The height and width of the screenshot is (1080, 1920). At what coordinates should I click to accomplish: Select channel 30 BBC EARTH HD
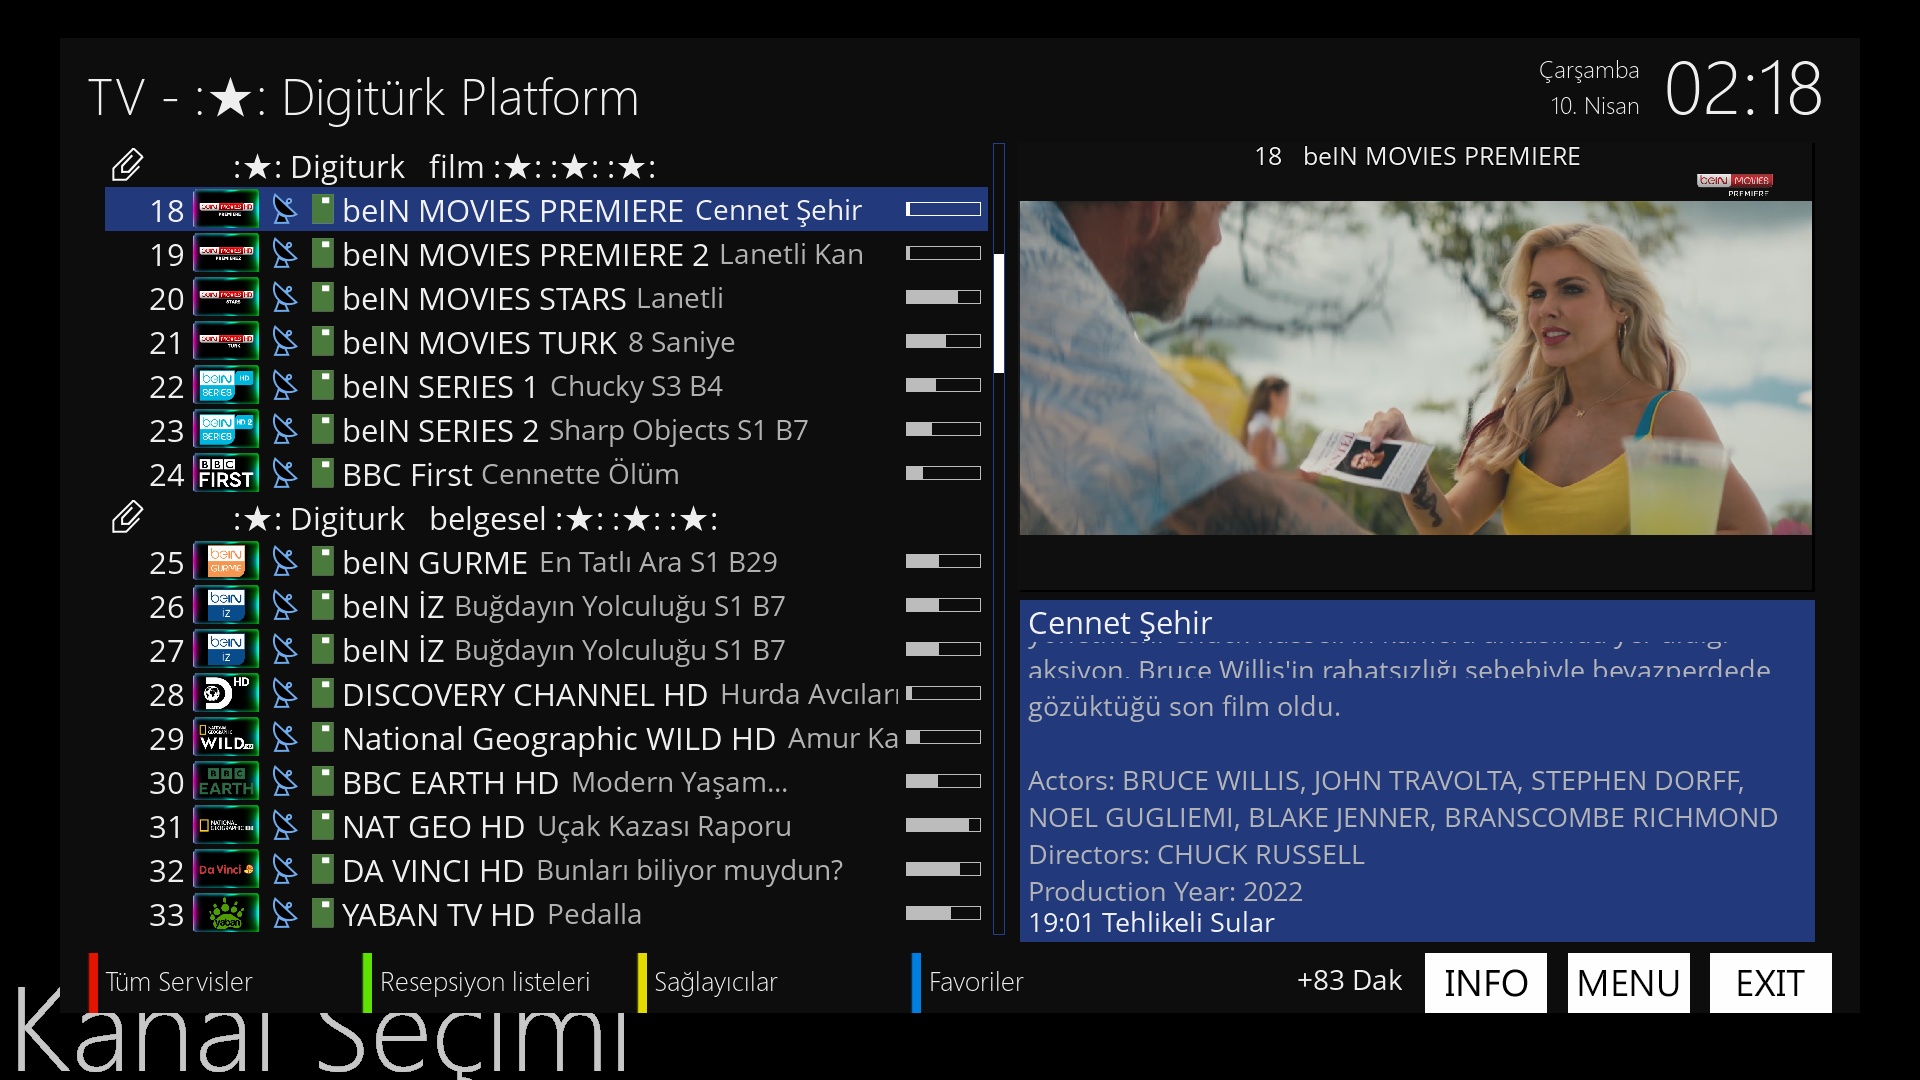click(546, 782)
